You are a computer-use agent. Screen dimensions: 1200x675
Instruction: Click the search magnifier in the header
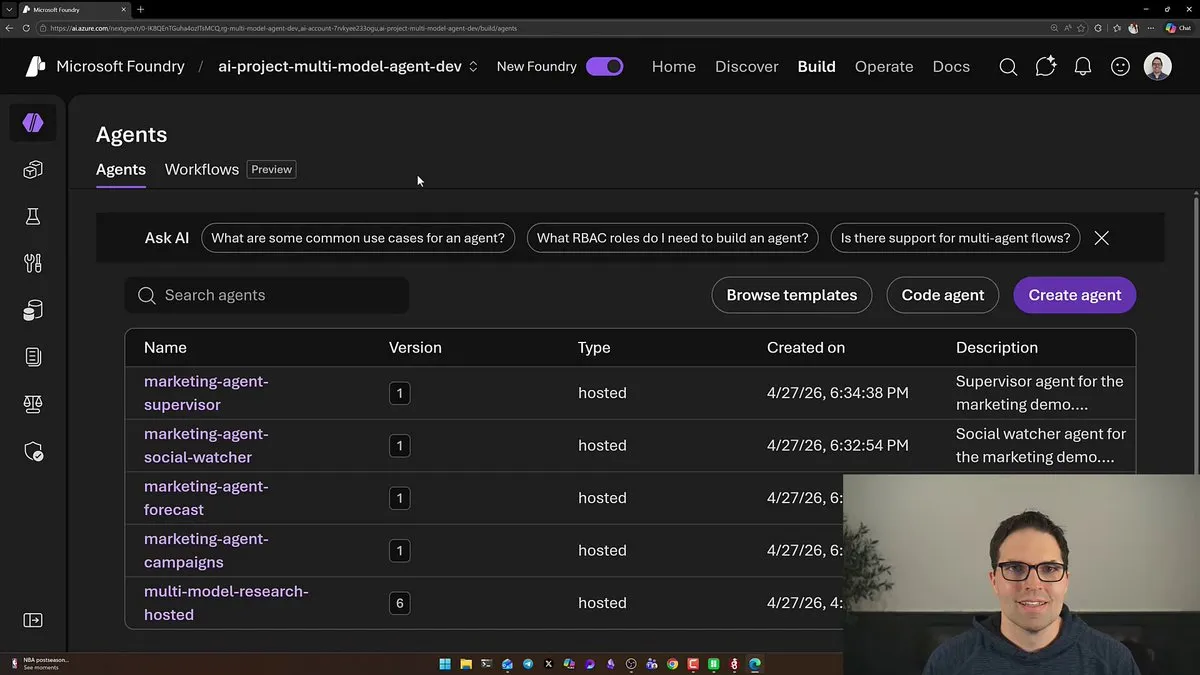pyautogui.click(x=1008, y=67)
